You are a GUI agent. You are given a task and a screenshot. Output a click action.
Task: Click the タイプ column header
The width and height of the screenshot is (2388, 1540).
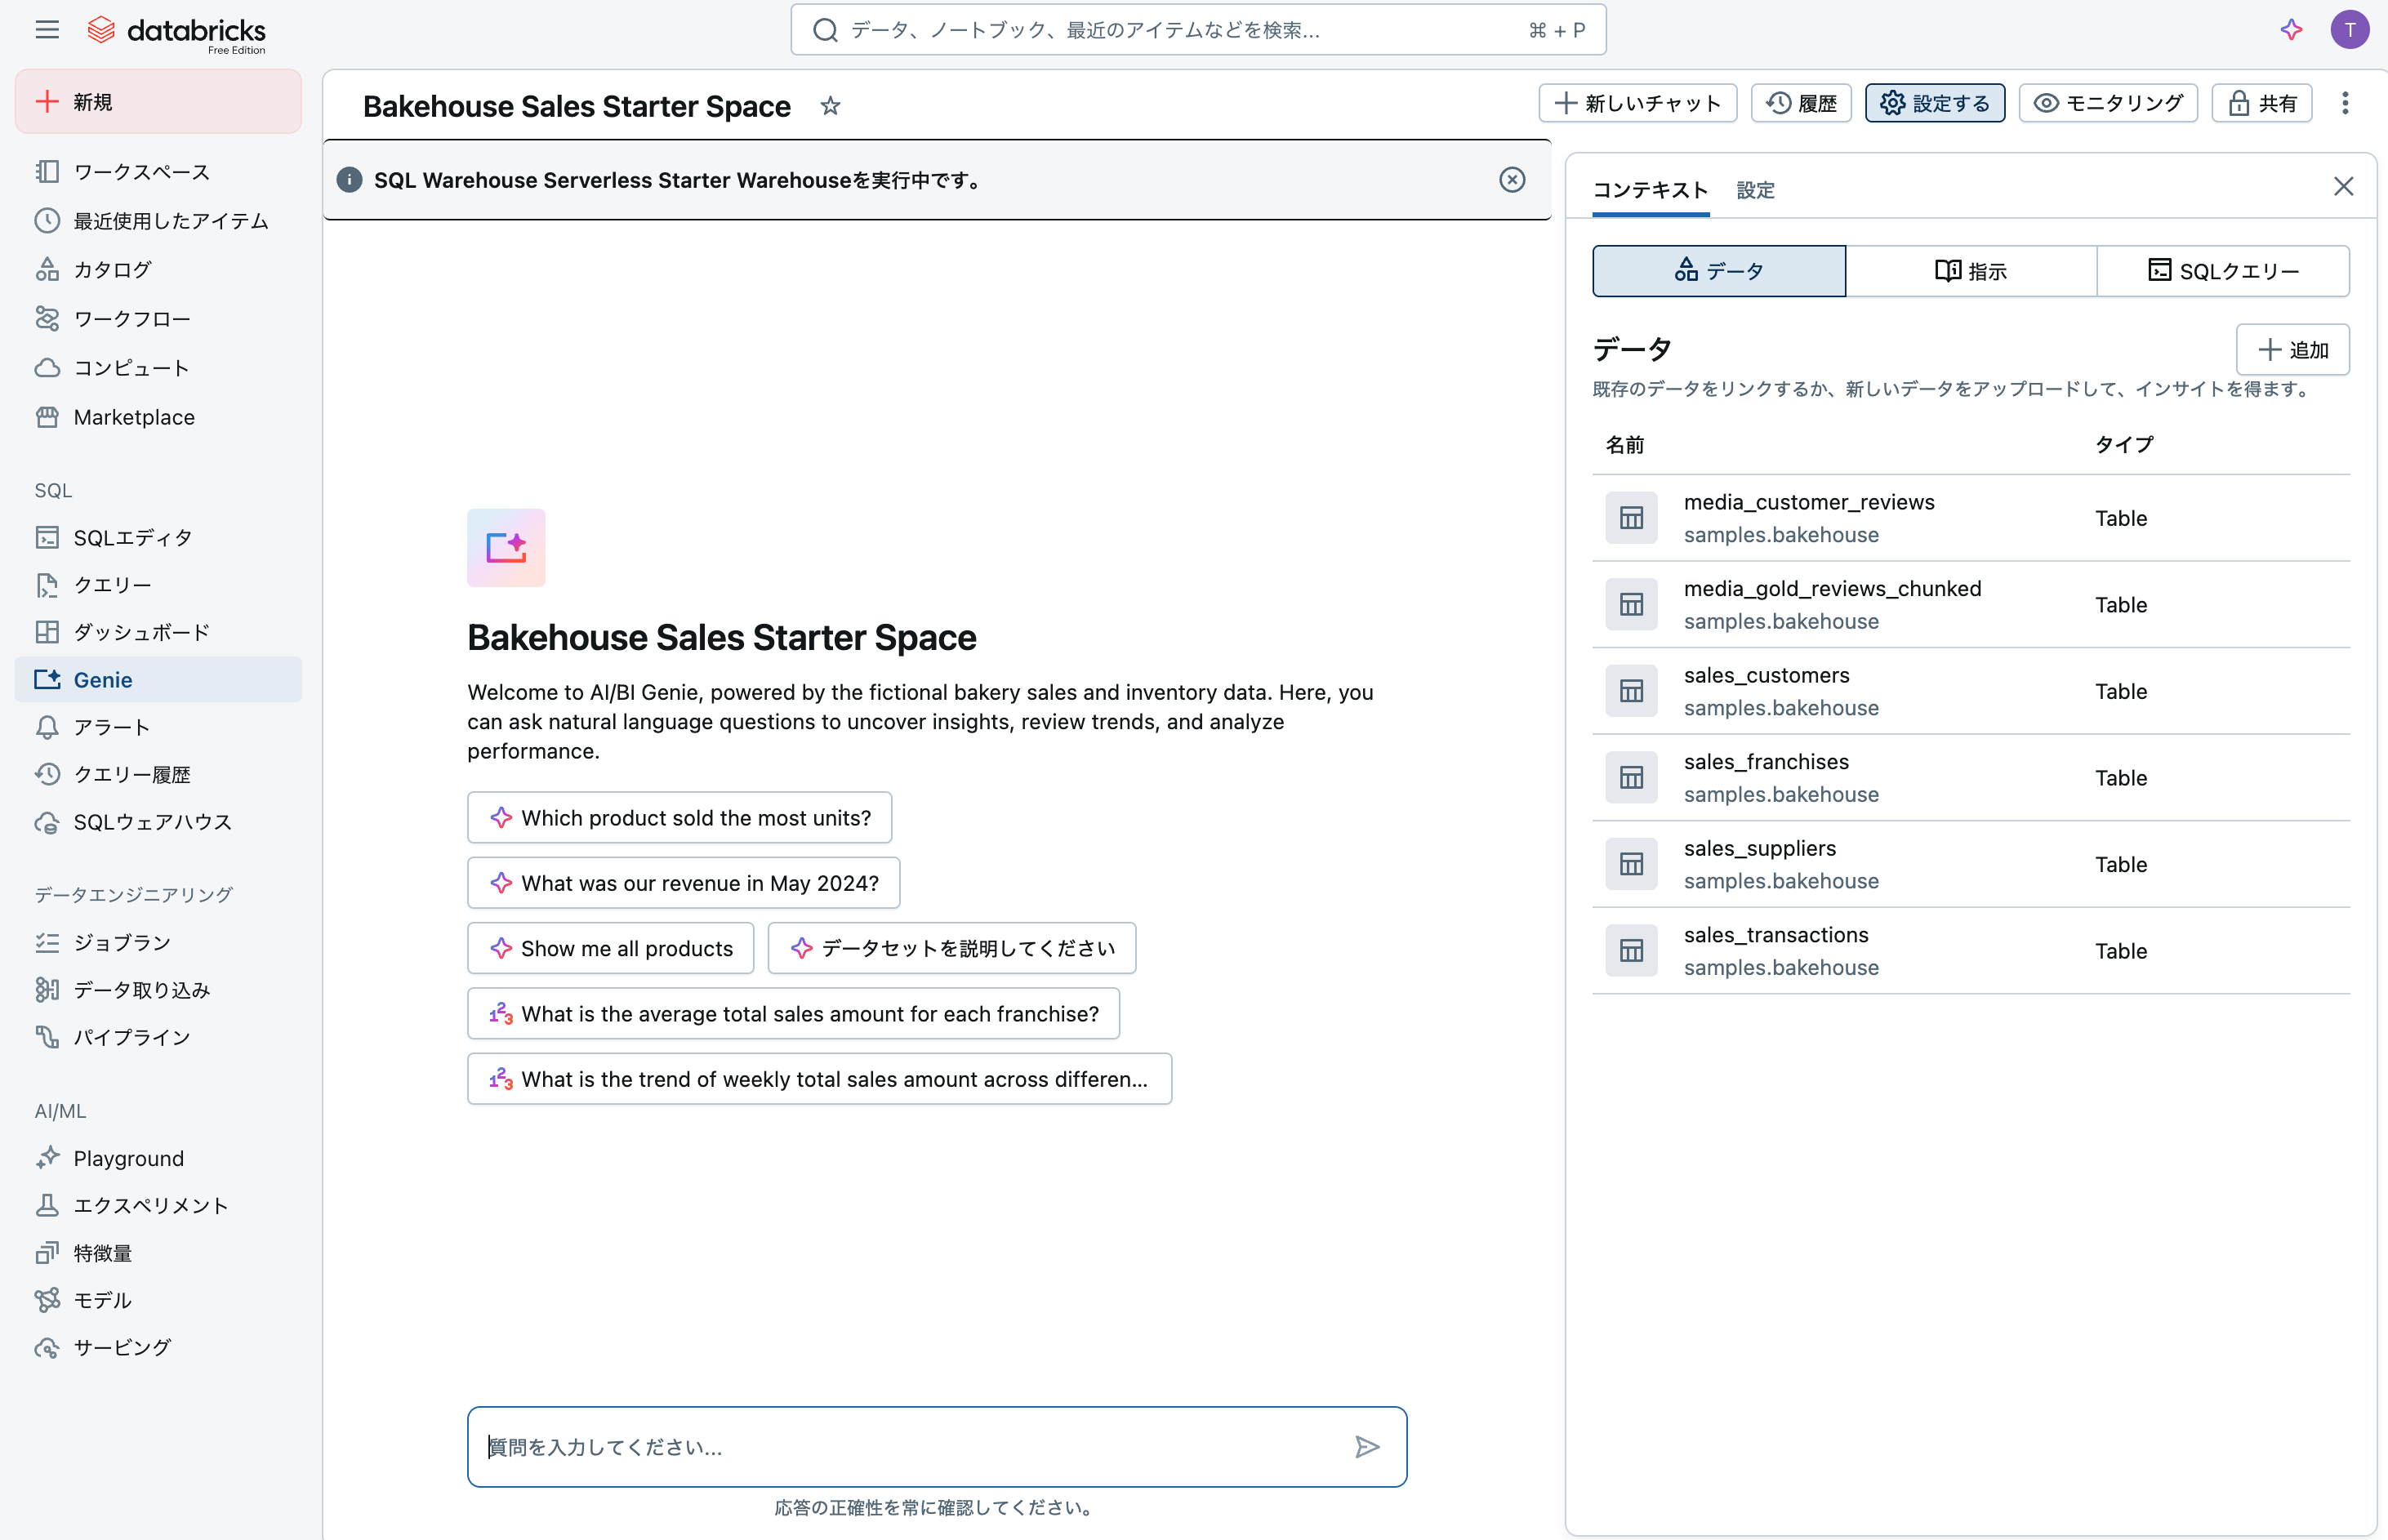[x=2124, y=445]
